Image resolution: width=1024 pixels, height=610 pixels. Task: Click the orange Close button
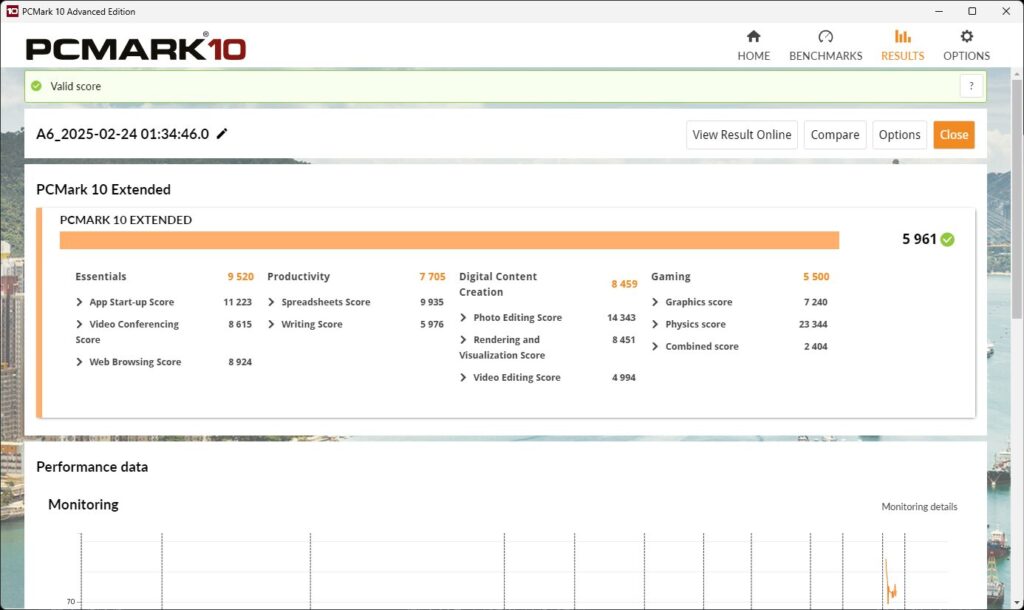click(x=953, y=135)
